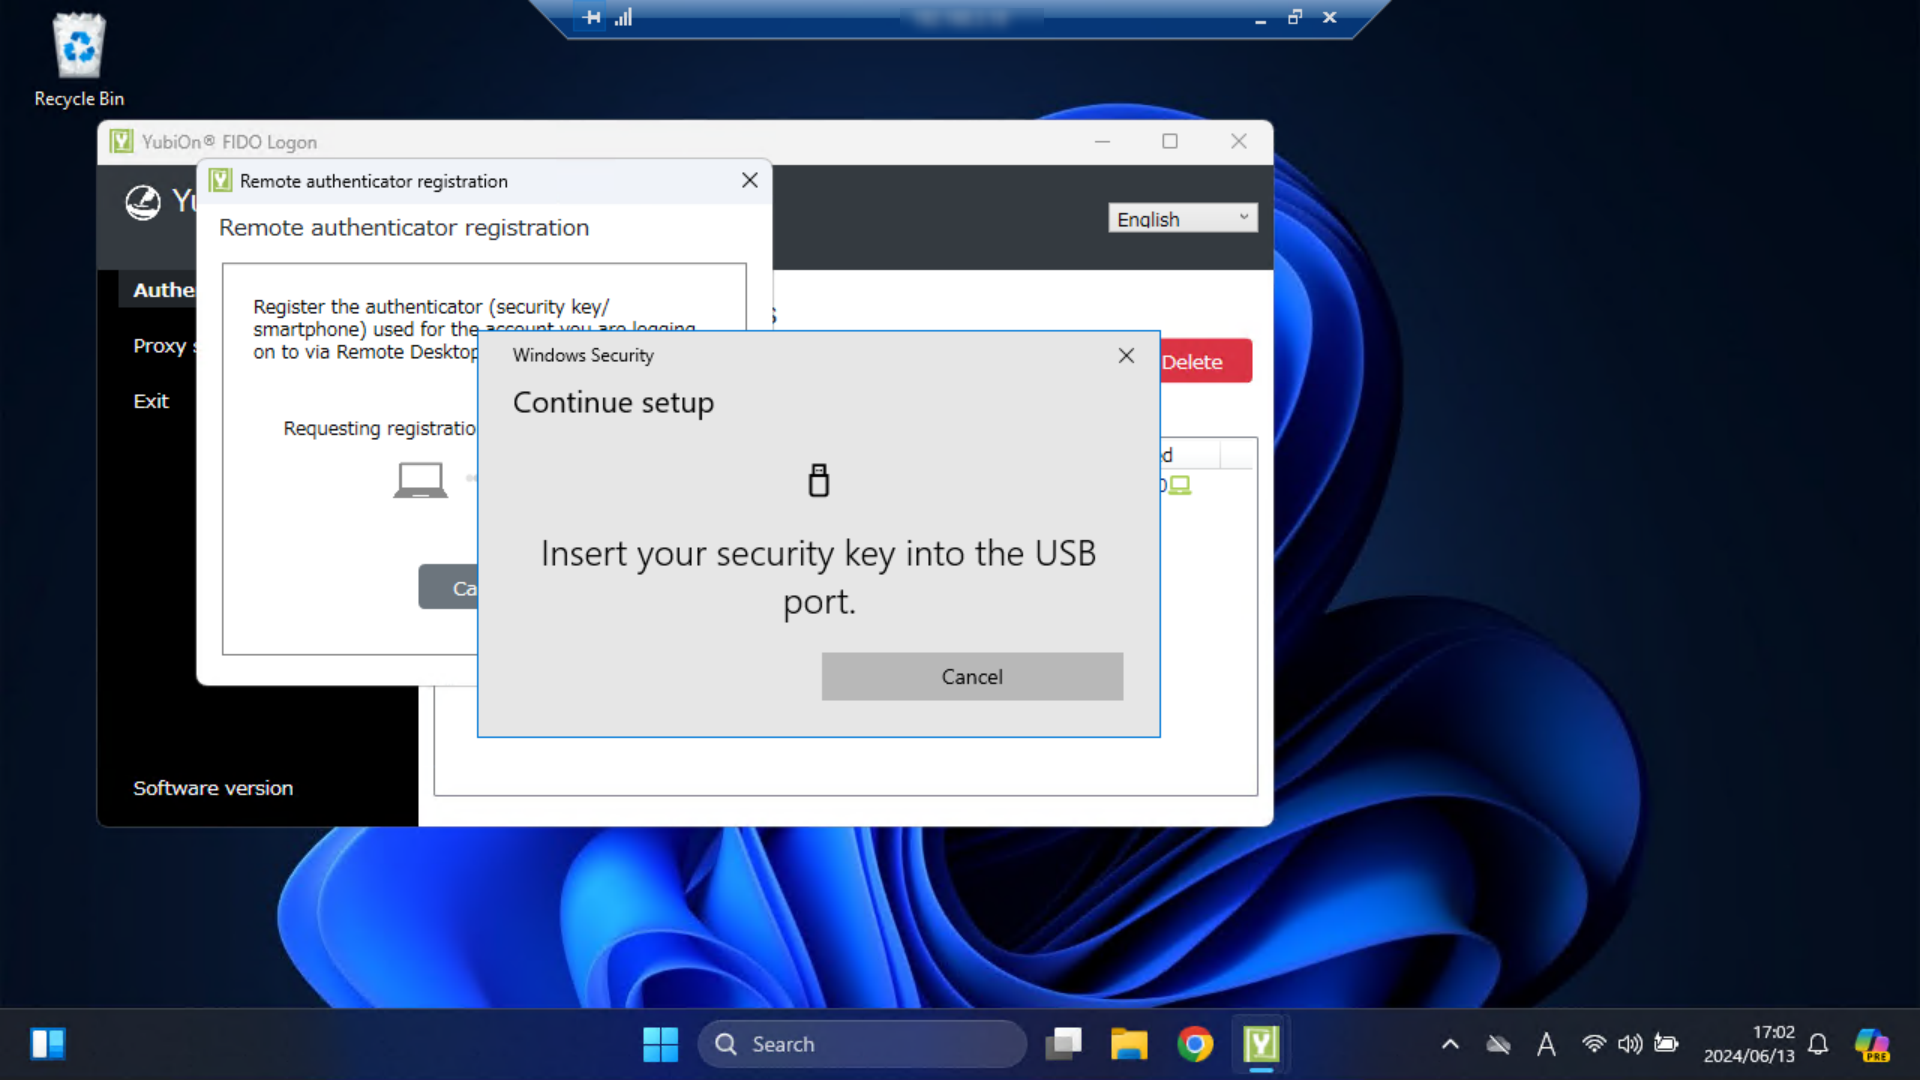This screenshot has width=1920, height=1080.
Task: Click the remote session pin icon
Action: (593, 17)
